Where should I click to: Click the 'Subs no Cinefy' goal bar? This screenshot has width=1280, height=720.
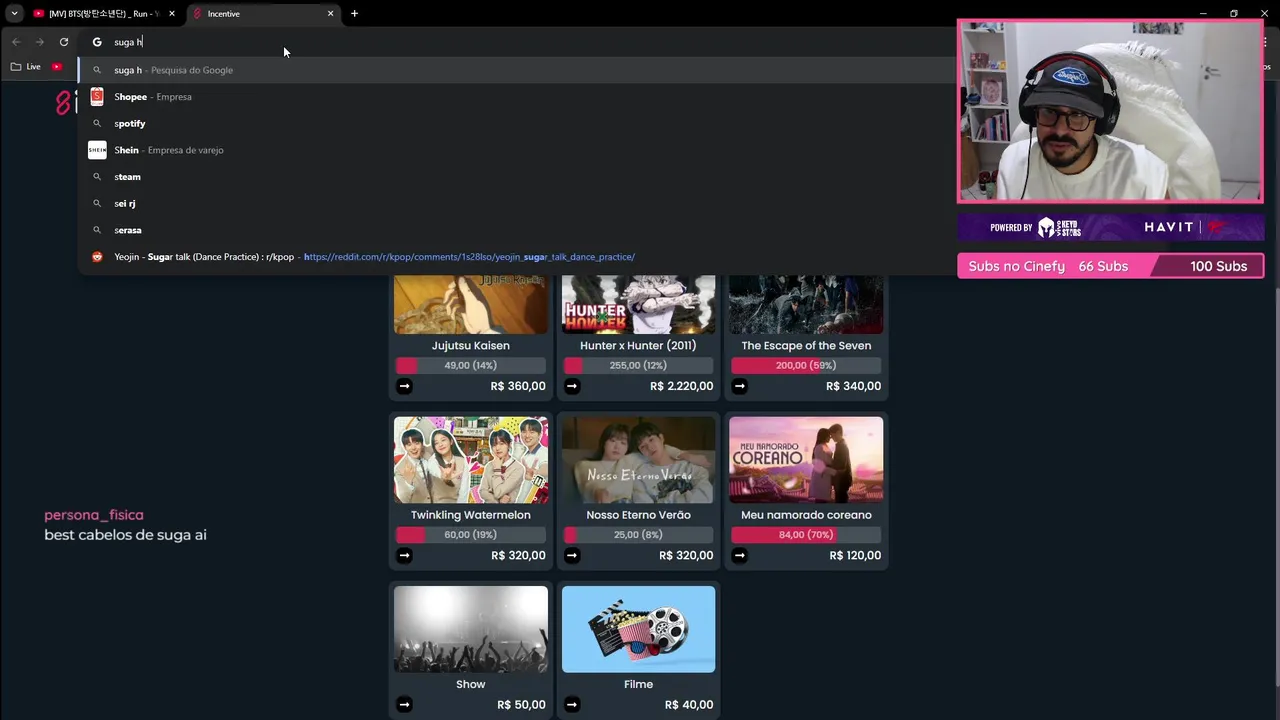pos(1110,266)
